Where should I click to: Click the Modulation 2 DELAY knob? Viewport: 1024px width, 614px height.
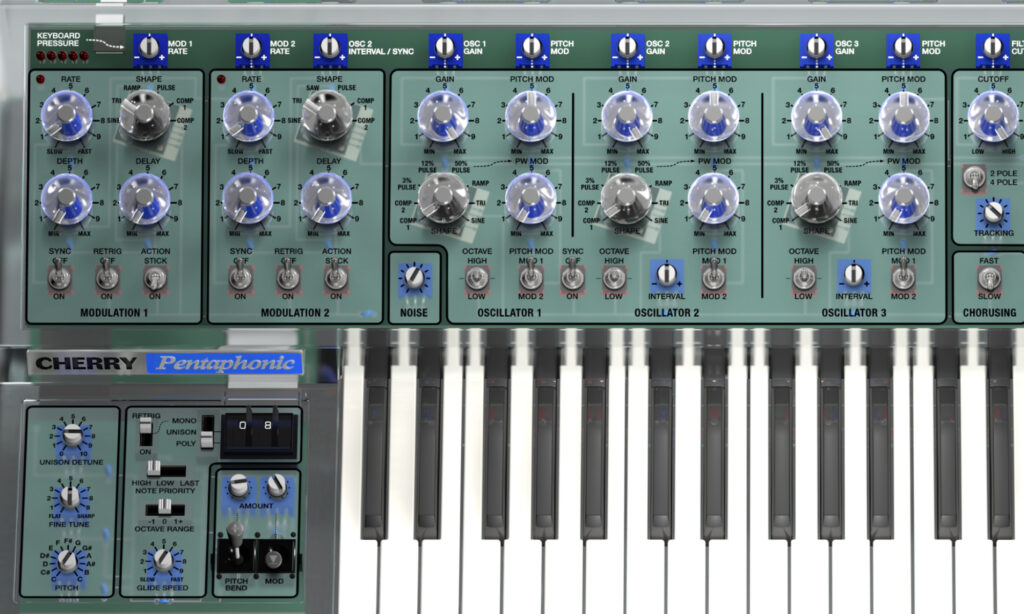pos(326,198)
